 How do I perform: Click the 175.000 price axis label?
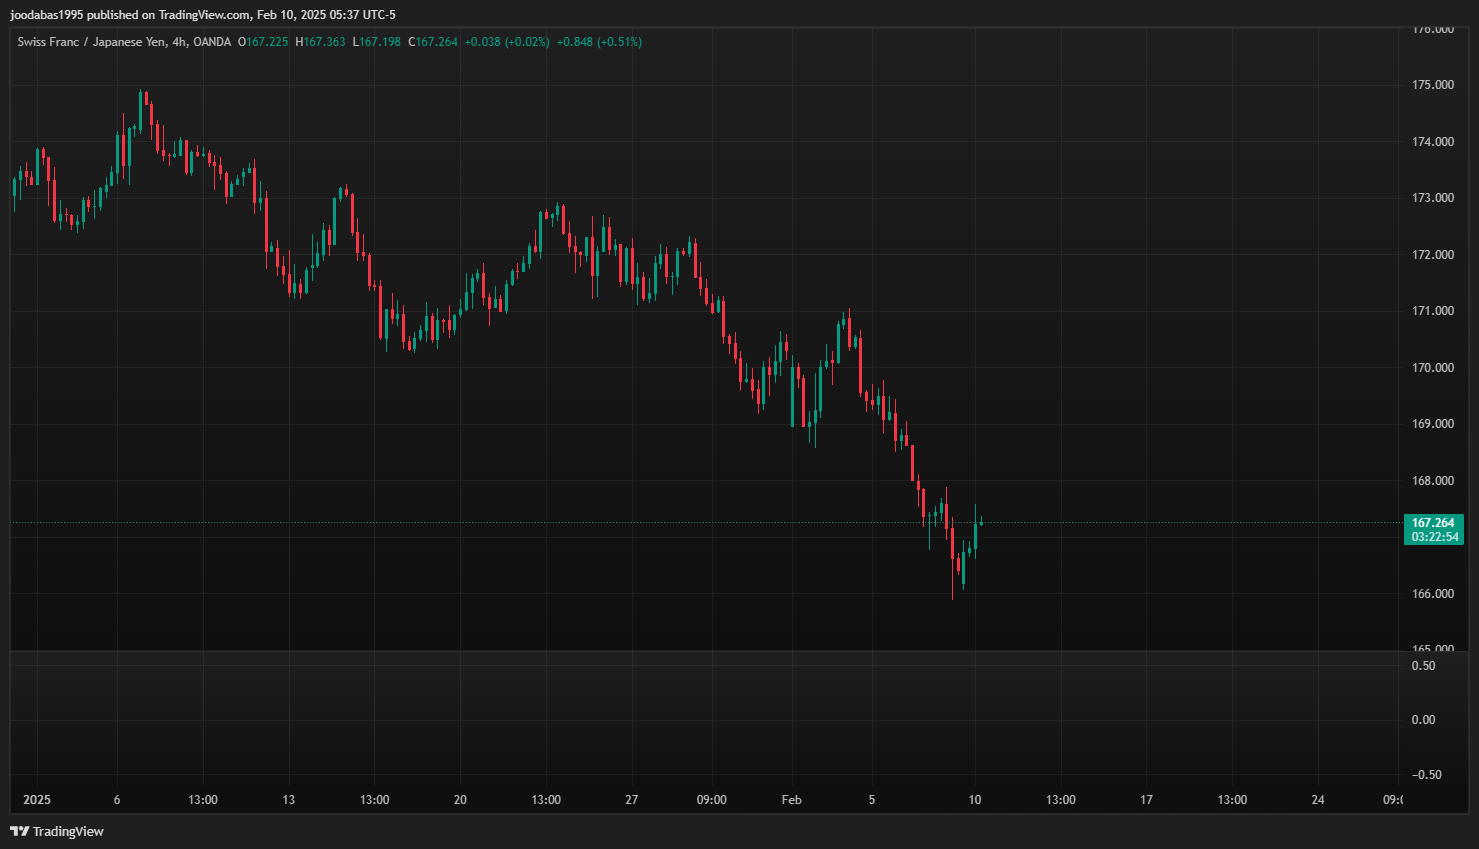pos(1432,85)
